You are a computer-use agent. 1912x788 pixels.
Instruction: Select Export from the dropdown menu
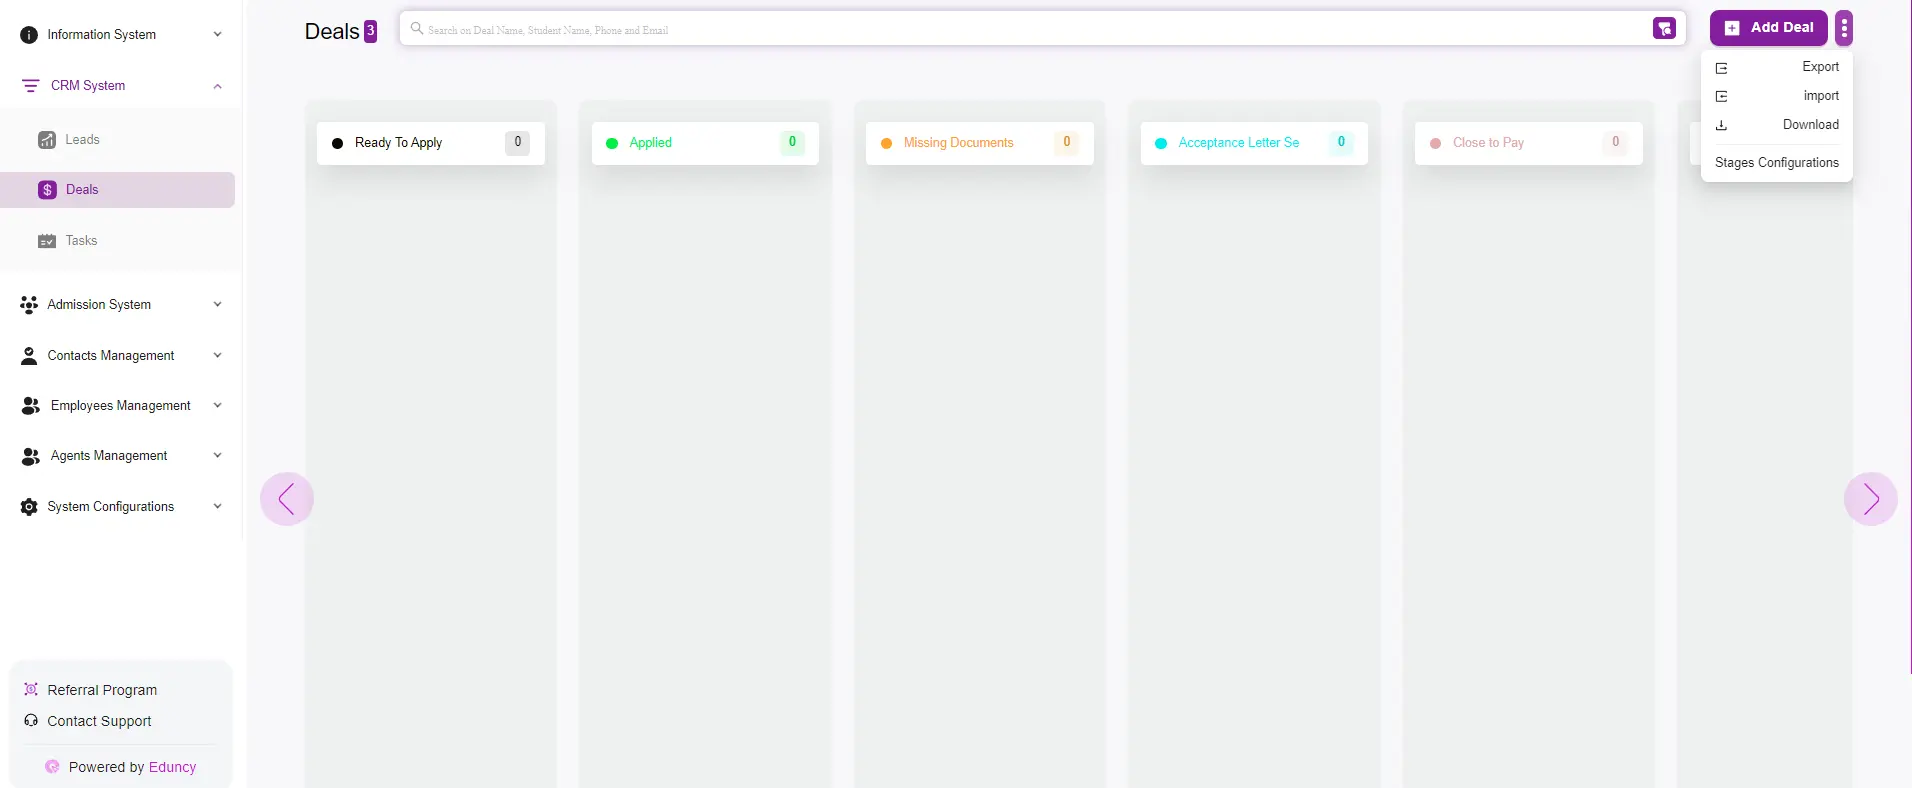pos(1819,67)
